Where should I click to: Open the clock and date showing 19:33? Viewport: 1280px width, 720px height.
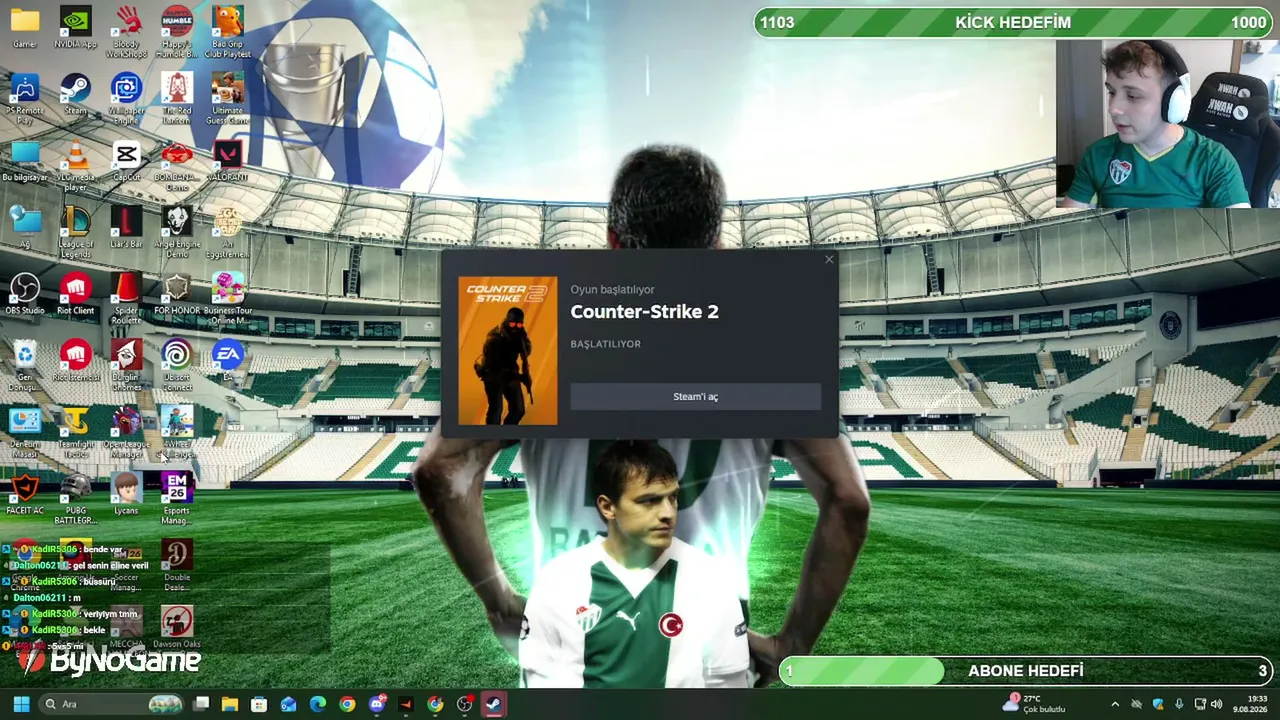click(x=1250, y=704)
